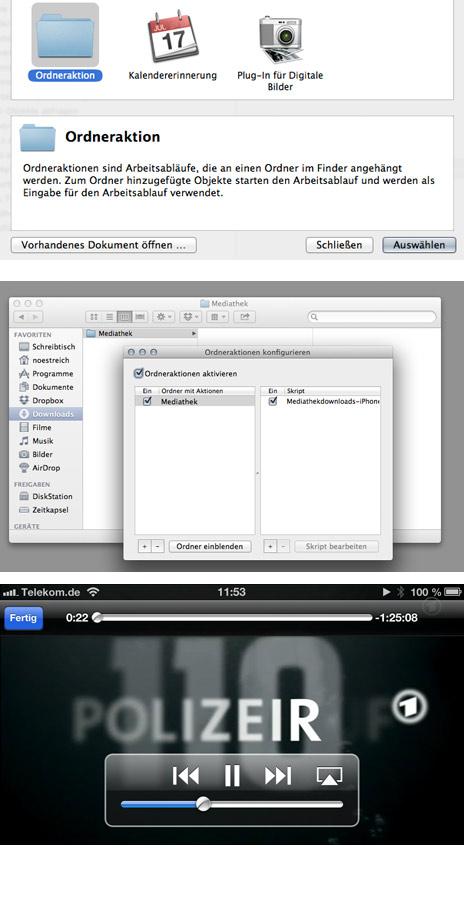Select the Mediathekdownloads-iPhone script row
This screenshot has width=464, height=900.
(x=320, y=402)
